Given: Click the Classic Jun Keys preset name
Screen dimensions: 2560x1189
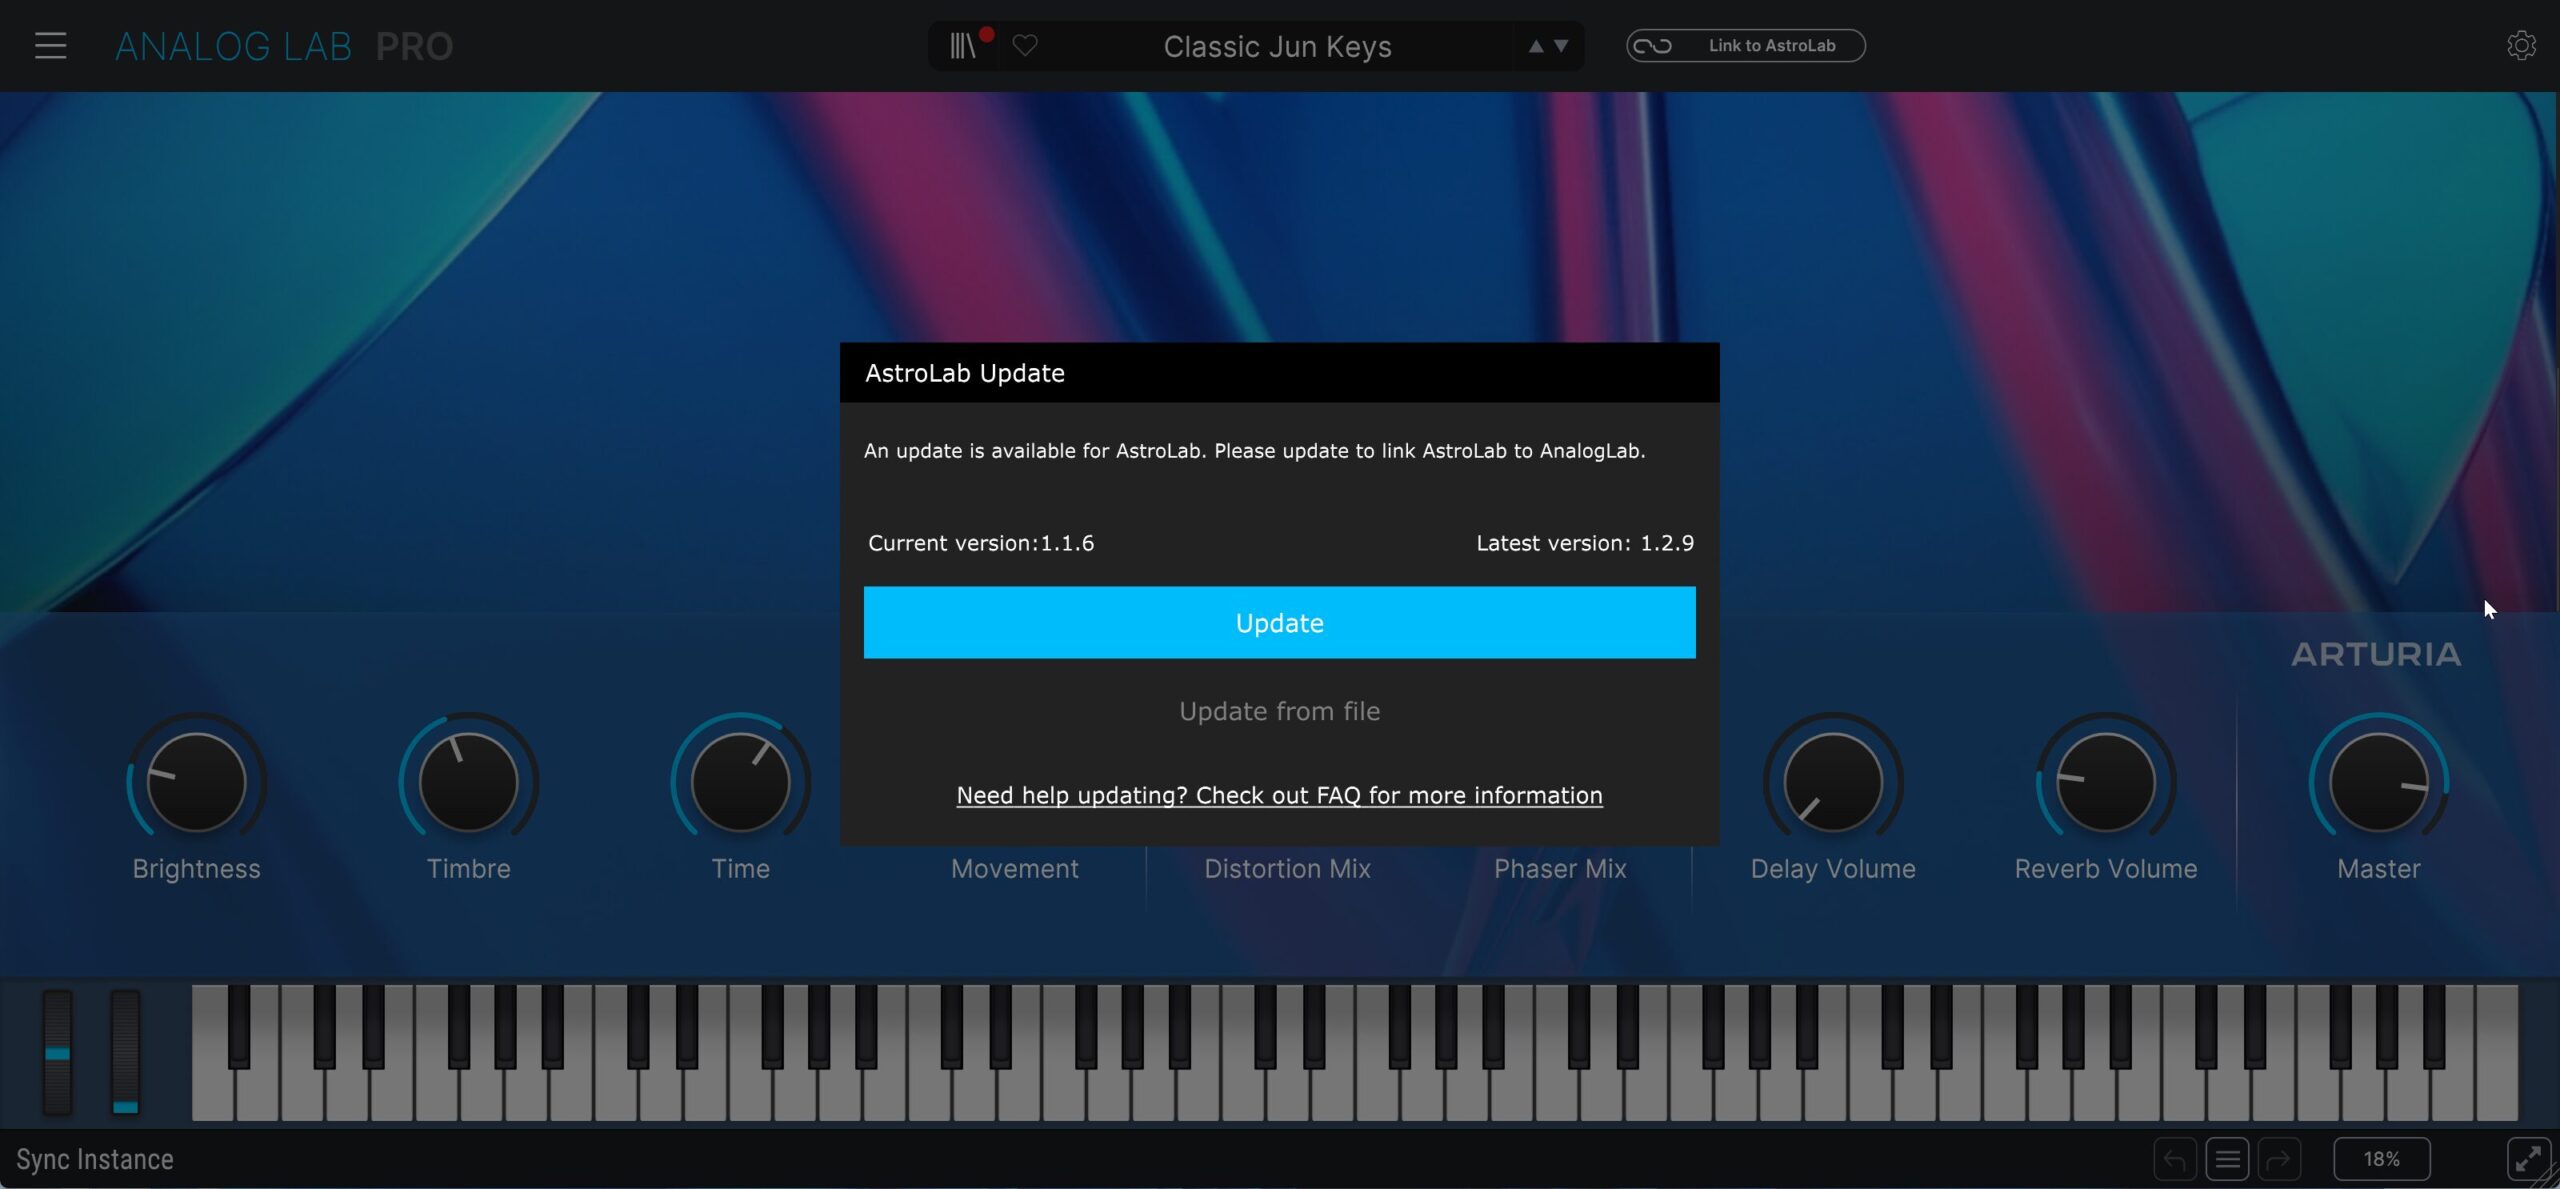Looking at the screenshot, I should [1277, 47].
